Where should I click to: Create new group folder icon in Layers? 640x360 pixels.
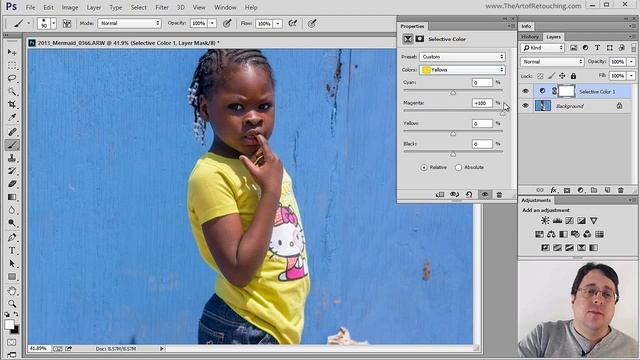[594, 190]
